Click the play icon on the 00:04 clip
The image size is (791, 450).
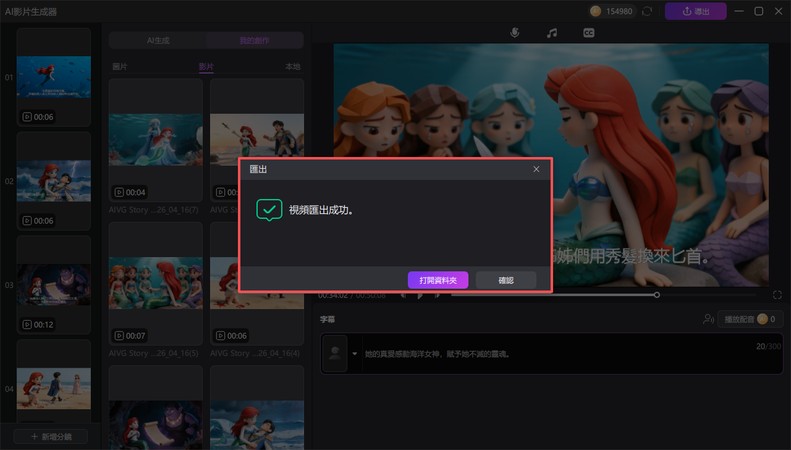119,192
